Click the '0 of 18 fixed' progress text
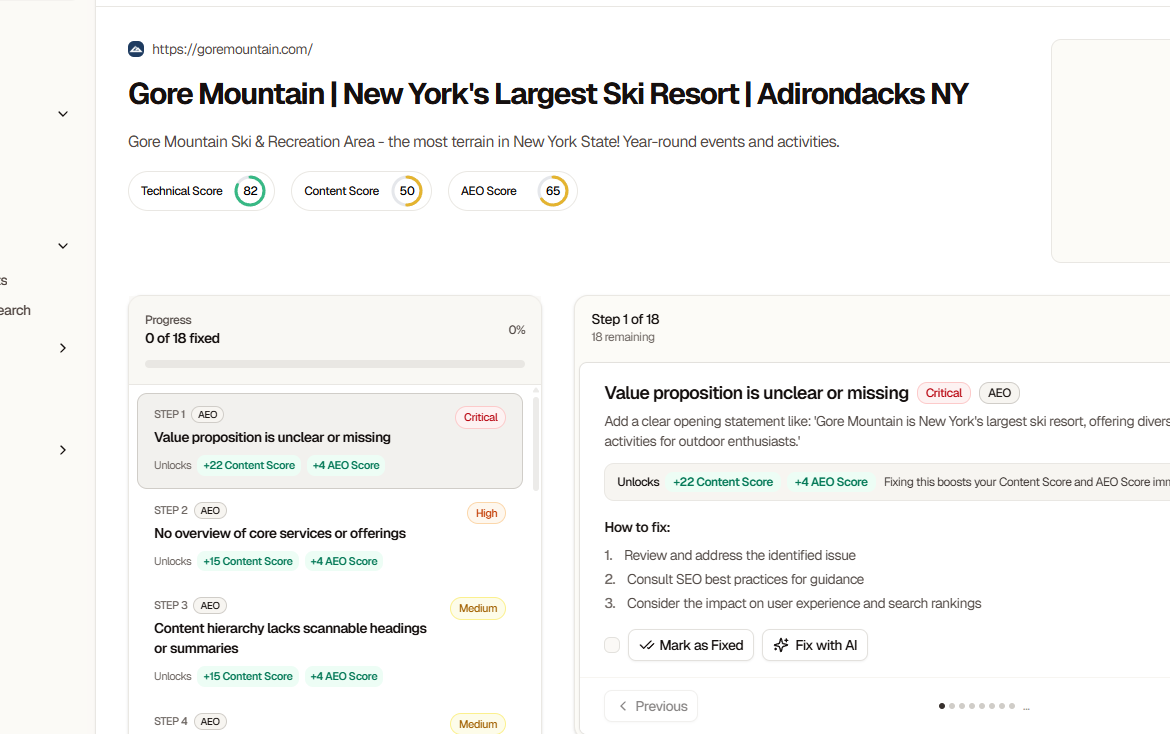The image size is (1170, 734). pyautogui.click(x=183, y=339)
